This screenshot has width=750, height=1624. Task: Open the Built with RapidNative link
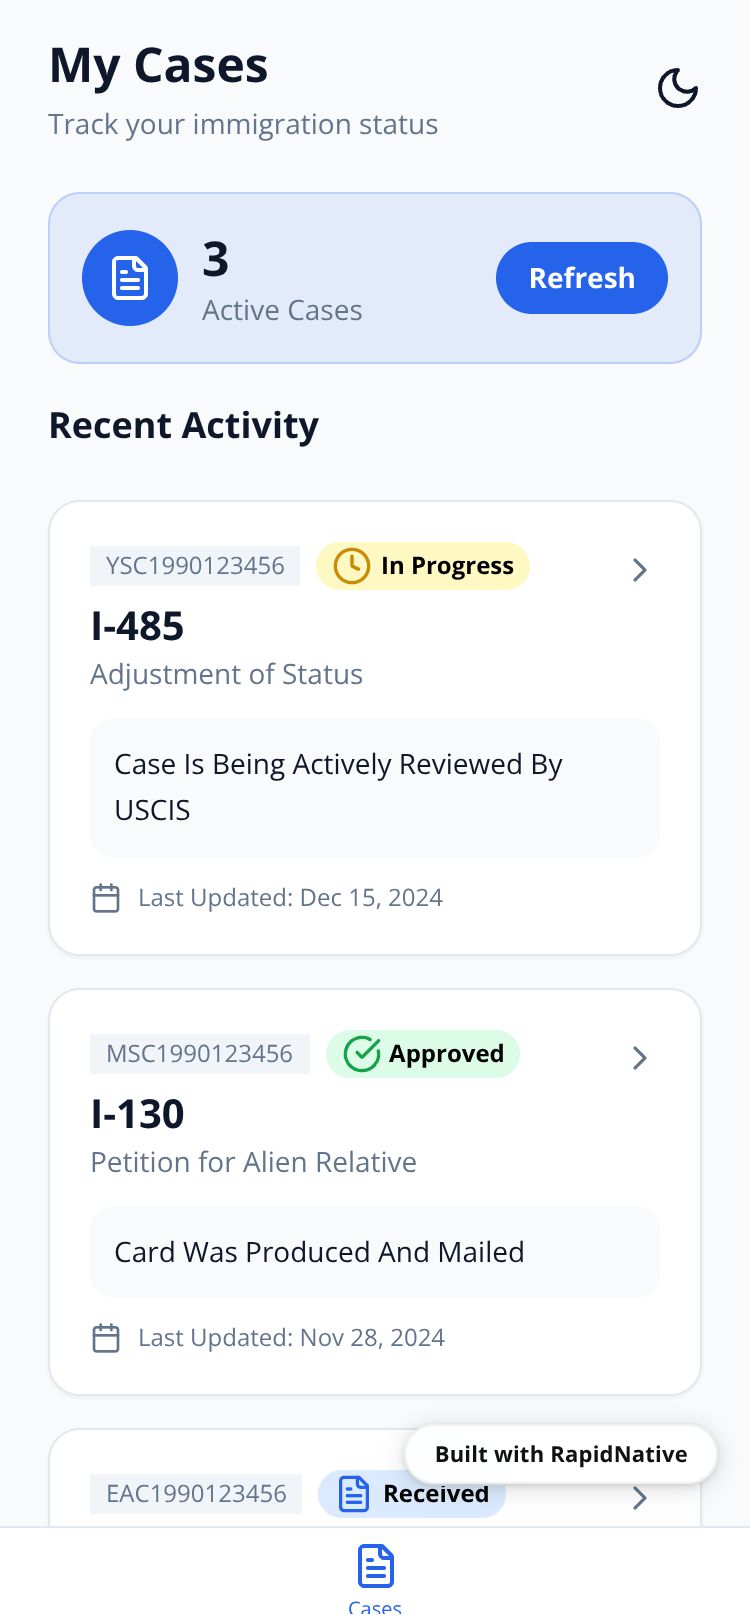[561, 1454]
